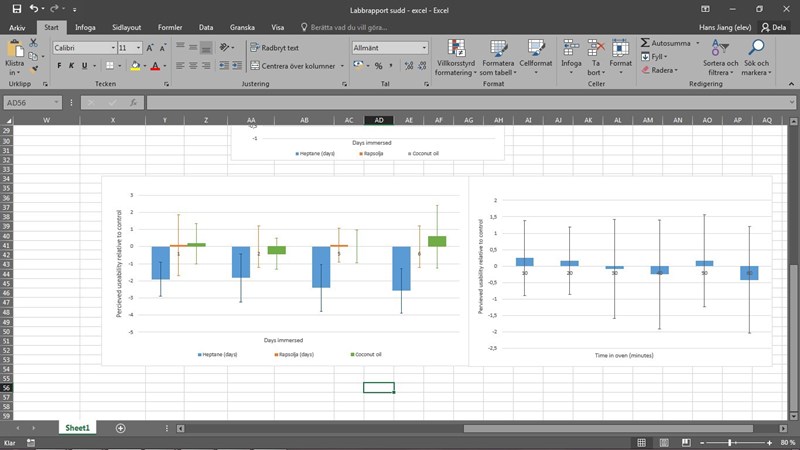
Task: Click Villkorsstyrd formatering icon
Action: (457, 48)
